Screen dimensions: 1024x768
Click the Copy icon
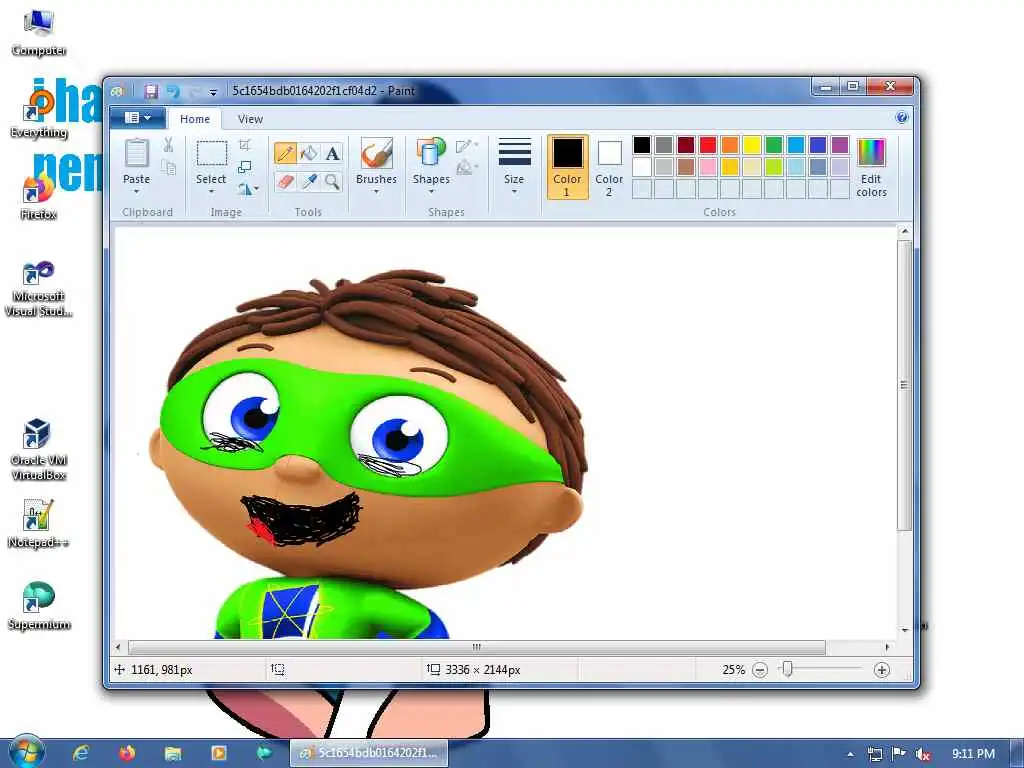pyautogui.click(x=168, y=168)
